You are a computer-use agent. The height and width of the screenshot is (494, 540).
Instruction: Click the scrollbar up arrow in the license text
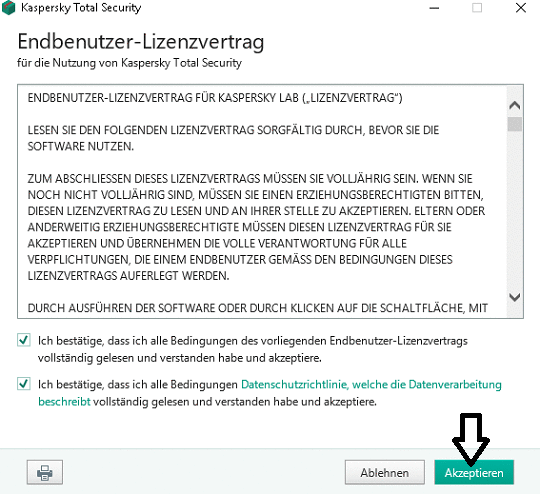(515, 105)
